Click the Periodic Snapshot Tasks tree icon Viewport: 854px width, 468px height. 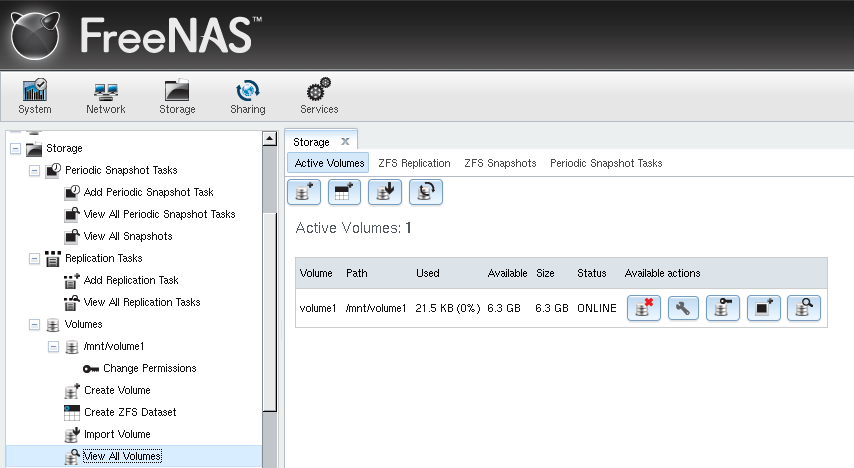(53, 171)
